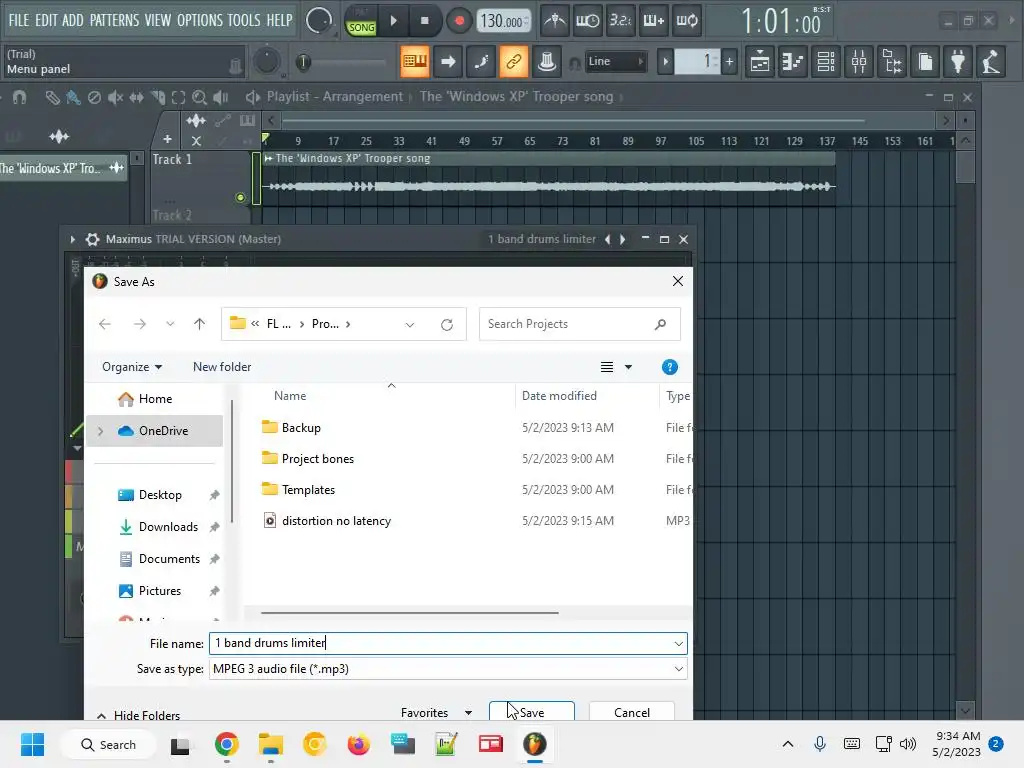Screen dimensions: 1024x768
Task: Toggle the 3.2.1 recording countdown
Action: tap(620, 21)
